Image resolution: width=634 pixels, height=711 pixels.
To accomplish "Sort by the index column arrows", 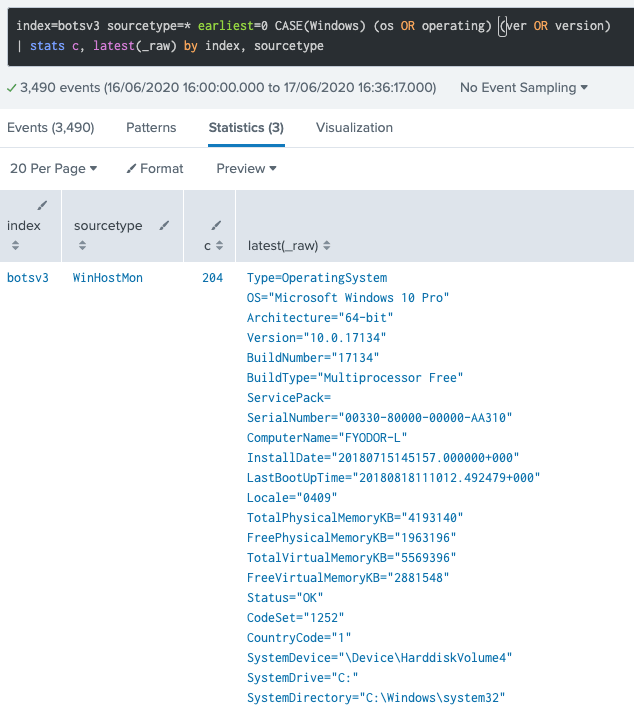I will click(x=15, y=245).
